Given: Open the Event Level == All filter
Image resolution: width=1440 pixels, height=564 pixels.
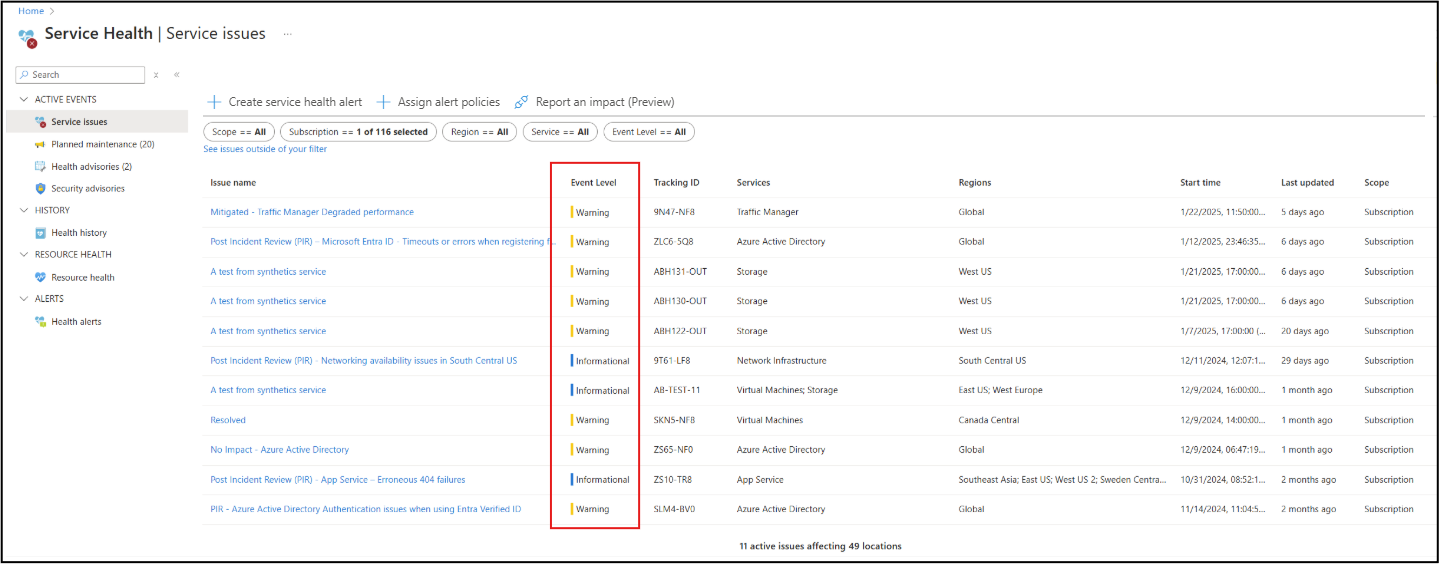Looking at the screenshot, I should point(649,132).
